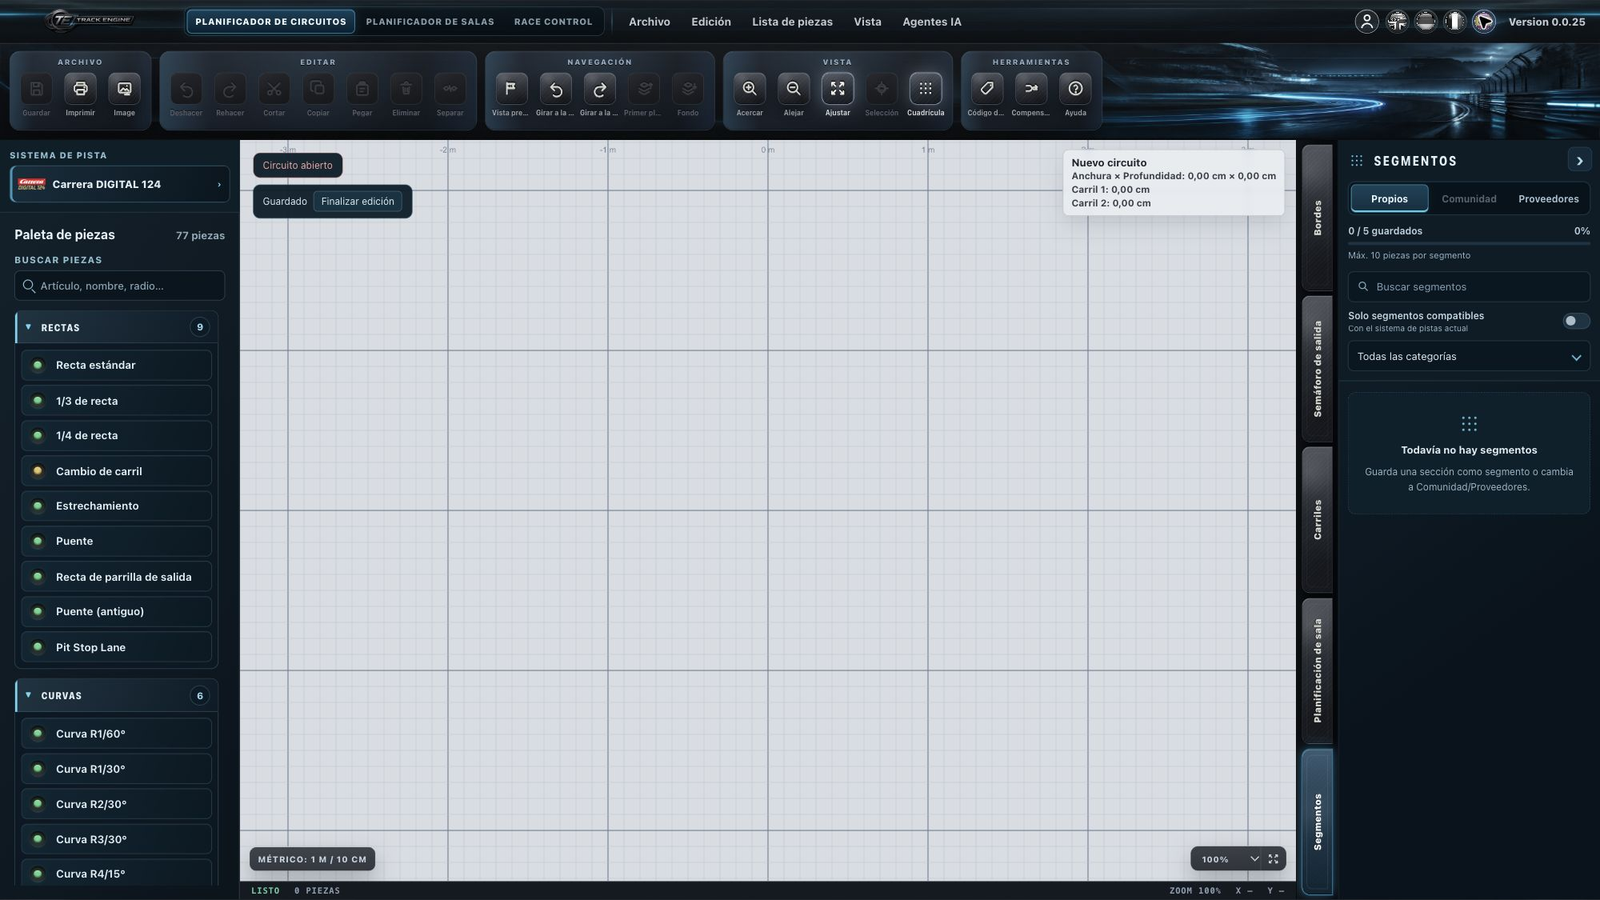Screen dimensions: 1600x900
Task: Click the Métrico 1 M / 10 CM scale button
Action: tap(312, 859)
